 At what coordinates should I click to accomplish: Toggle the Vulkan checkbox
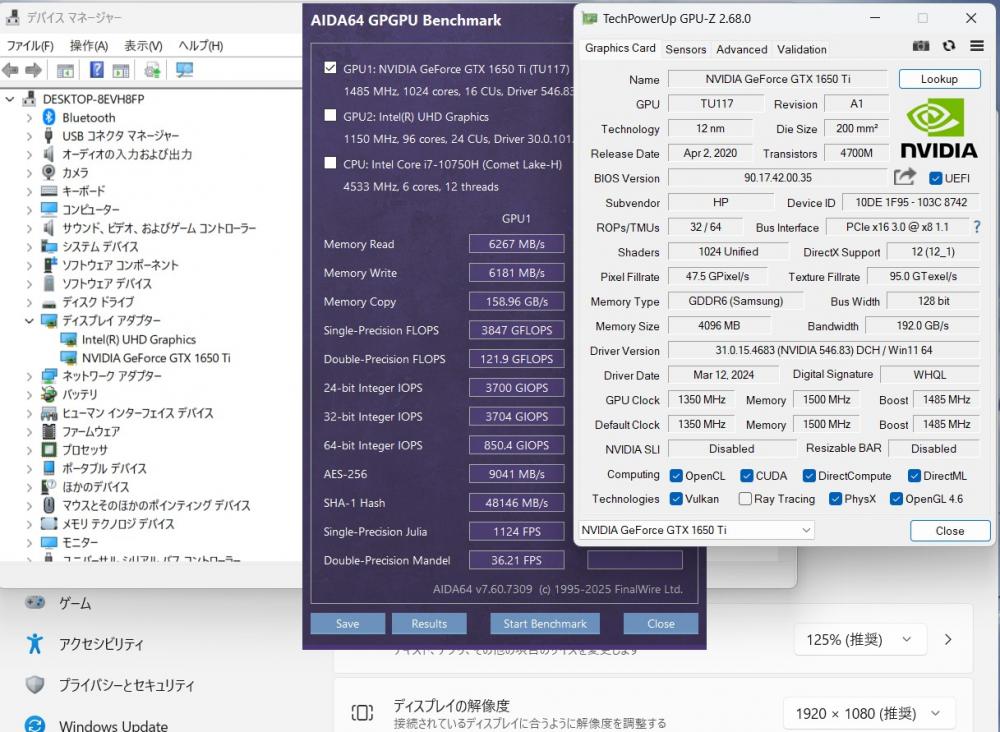[x=677, y=499]
